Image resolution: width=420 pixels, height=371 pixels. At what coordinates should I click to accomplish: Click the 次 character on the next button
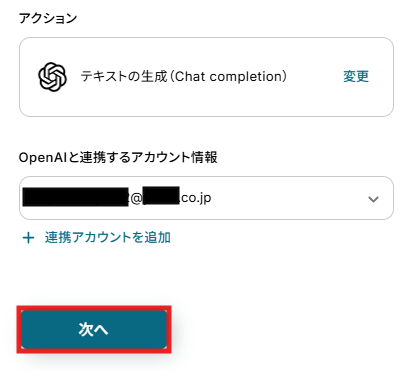point(85,329)
